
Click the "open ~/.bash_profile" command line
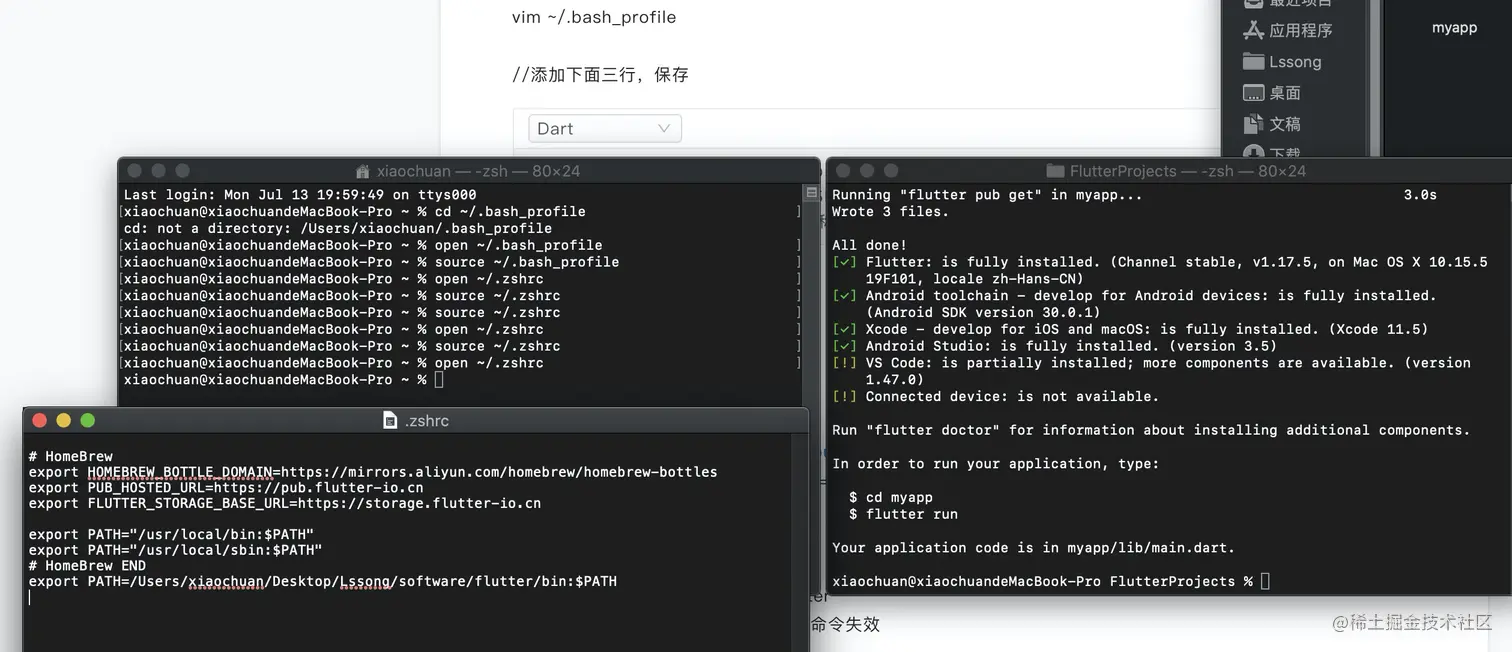pyautogui.click(x=363, y=245)
